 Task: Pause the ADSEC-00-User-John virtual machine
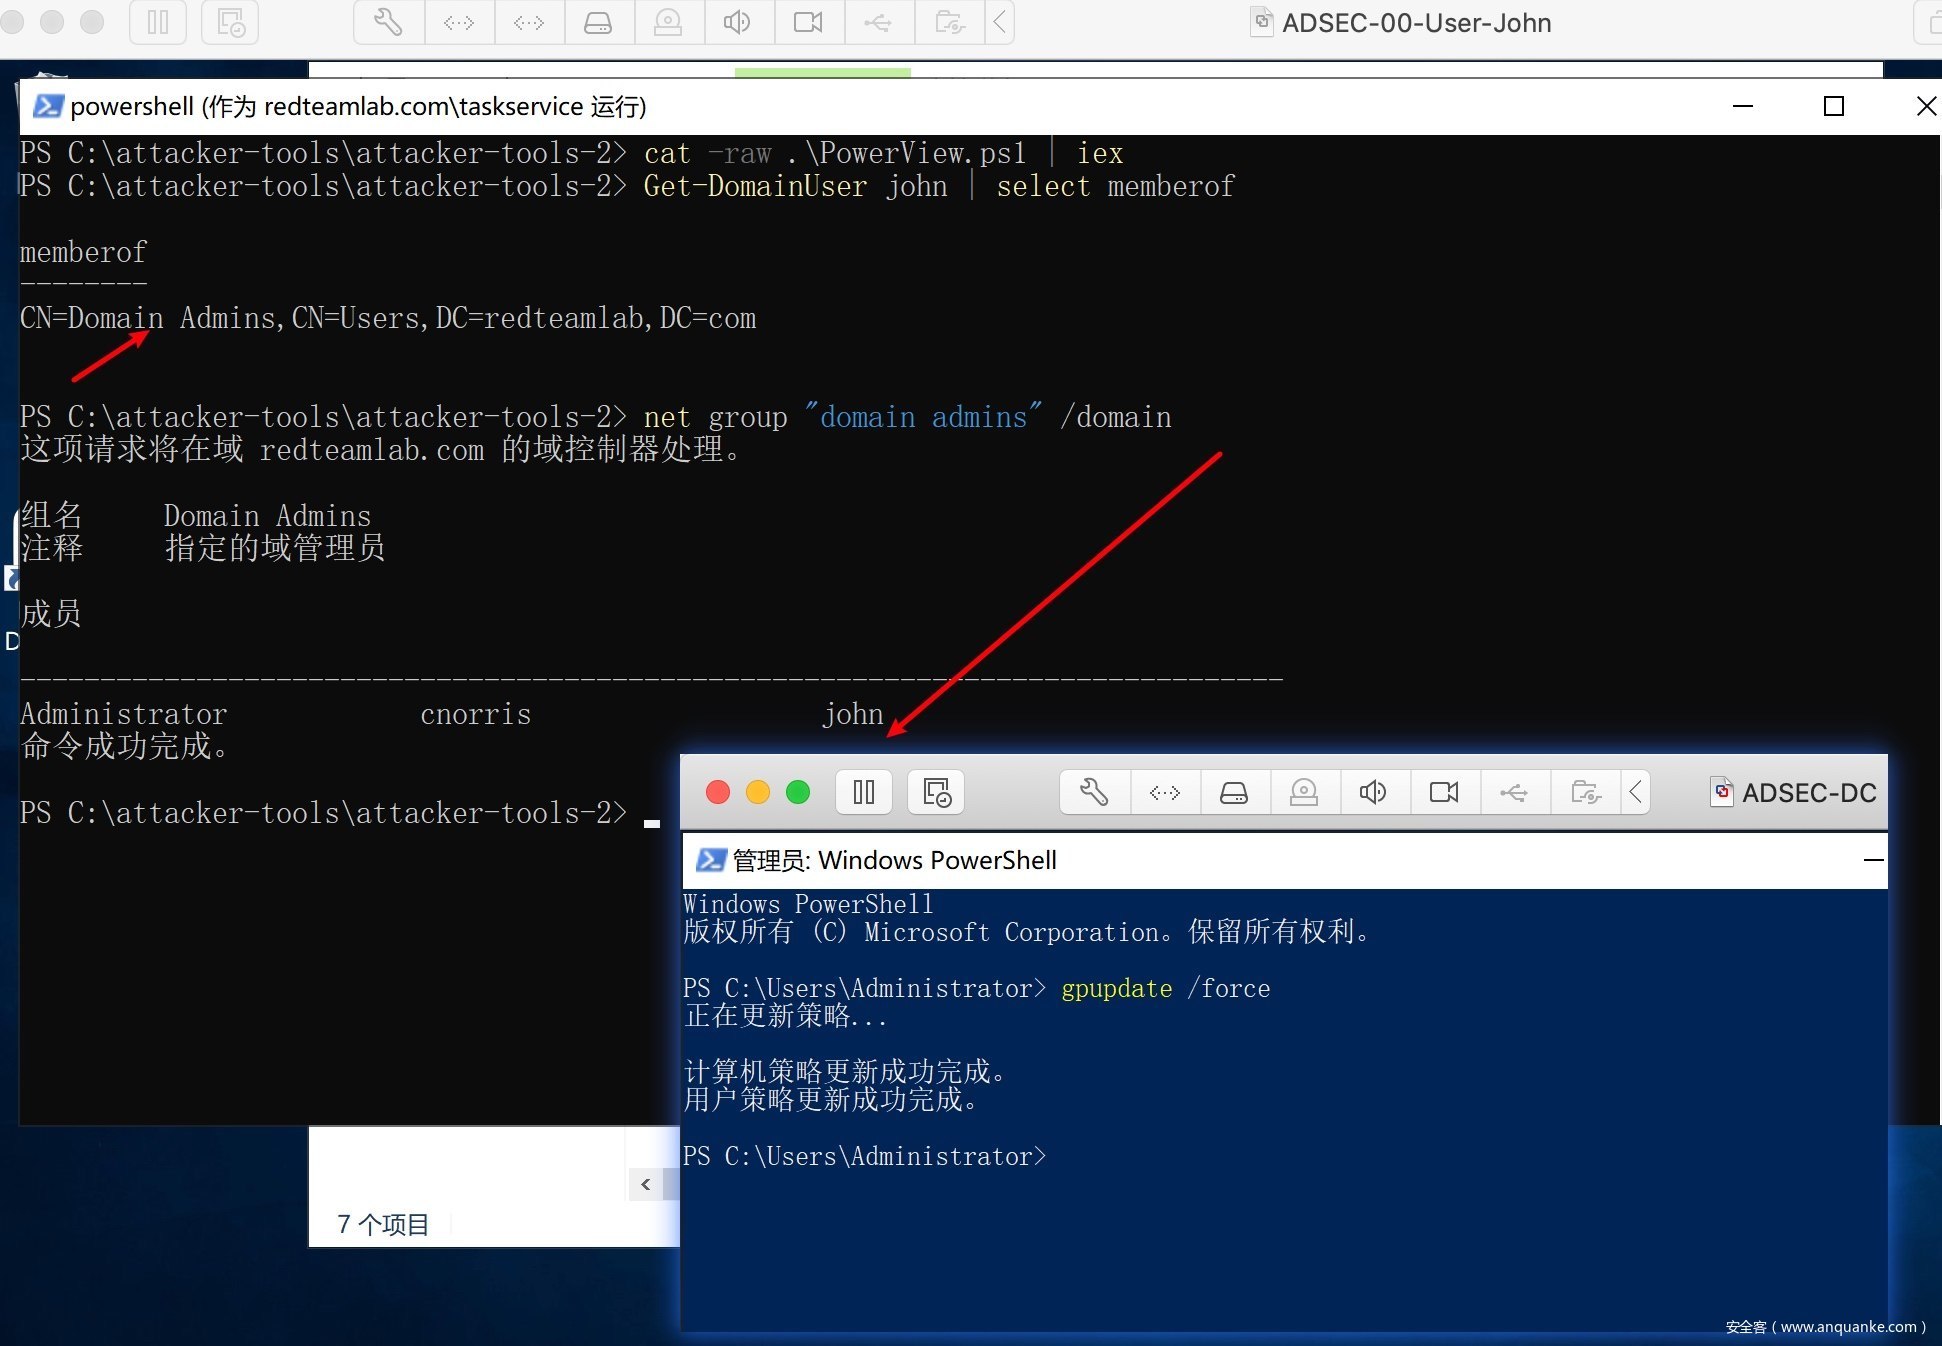[x=158, y=22]
